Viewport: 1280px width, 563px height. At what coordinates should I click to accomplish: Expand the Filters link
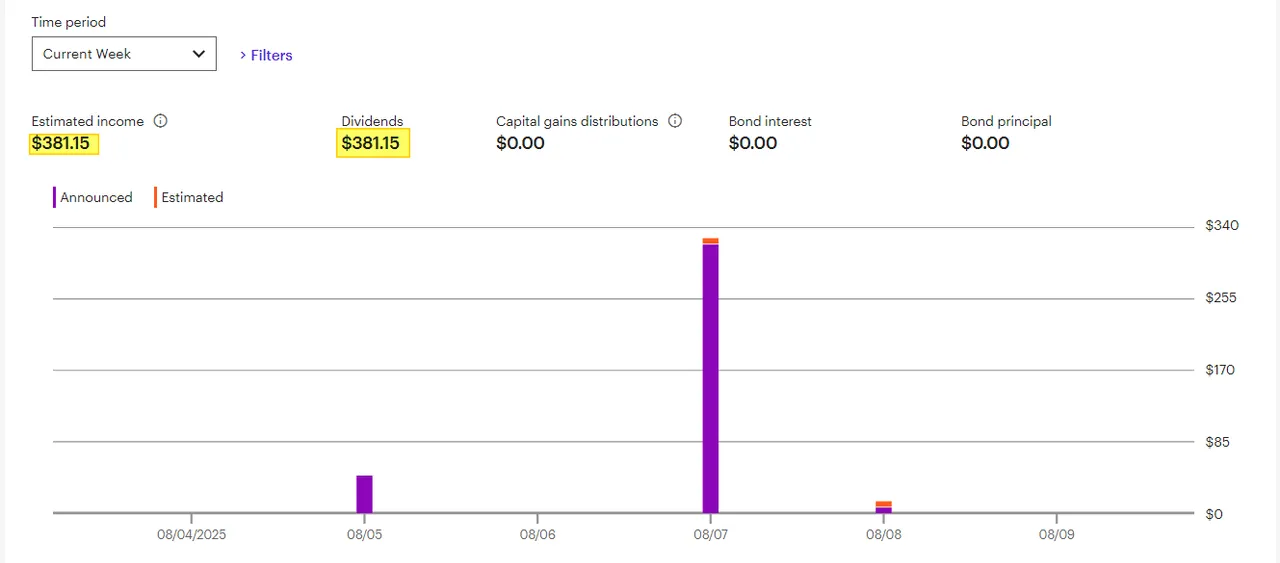[266, 55]
